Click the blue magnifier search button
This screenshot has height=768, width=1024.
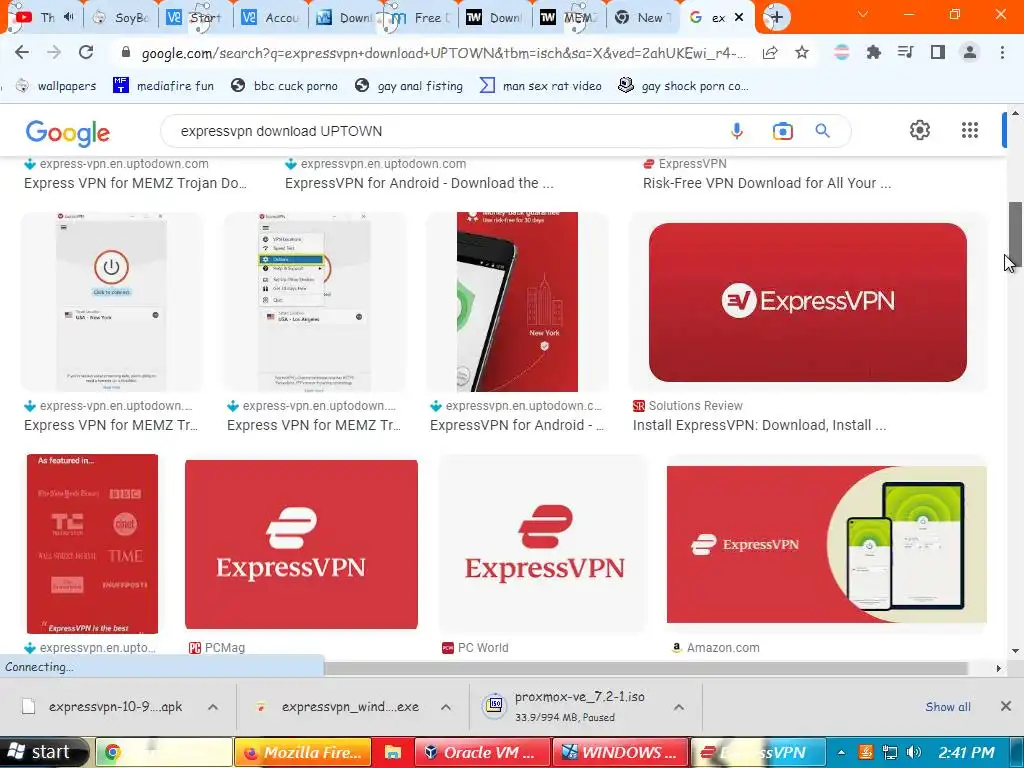823,131
